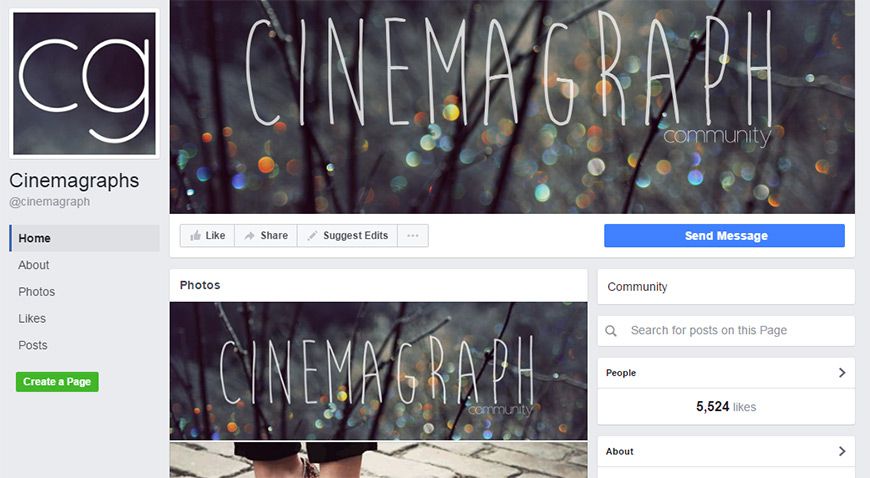This screenshot has height=478, width=870.
Task: Open the cg profile picture
Action: pyautogui.click(x=84, y=83)
